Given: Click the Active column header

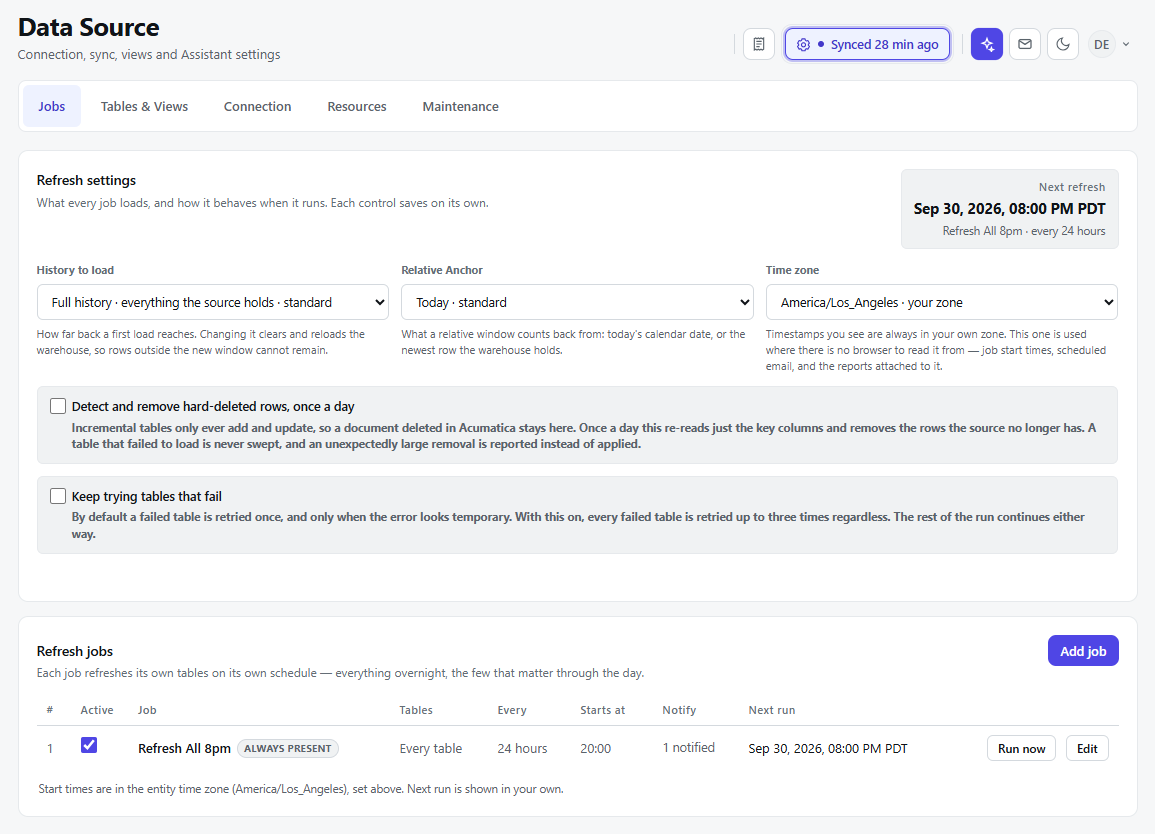Looking at the screenshot, I should point(96,710).
